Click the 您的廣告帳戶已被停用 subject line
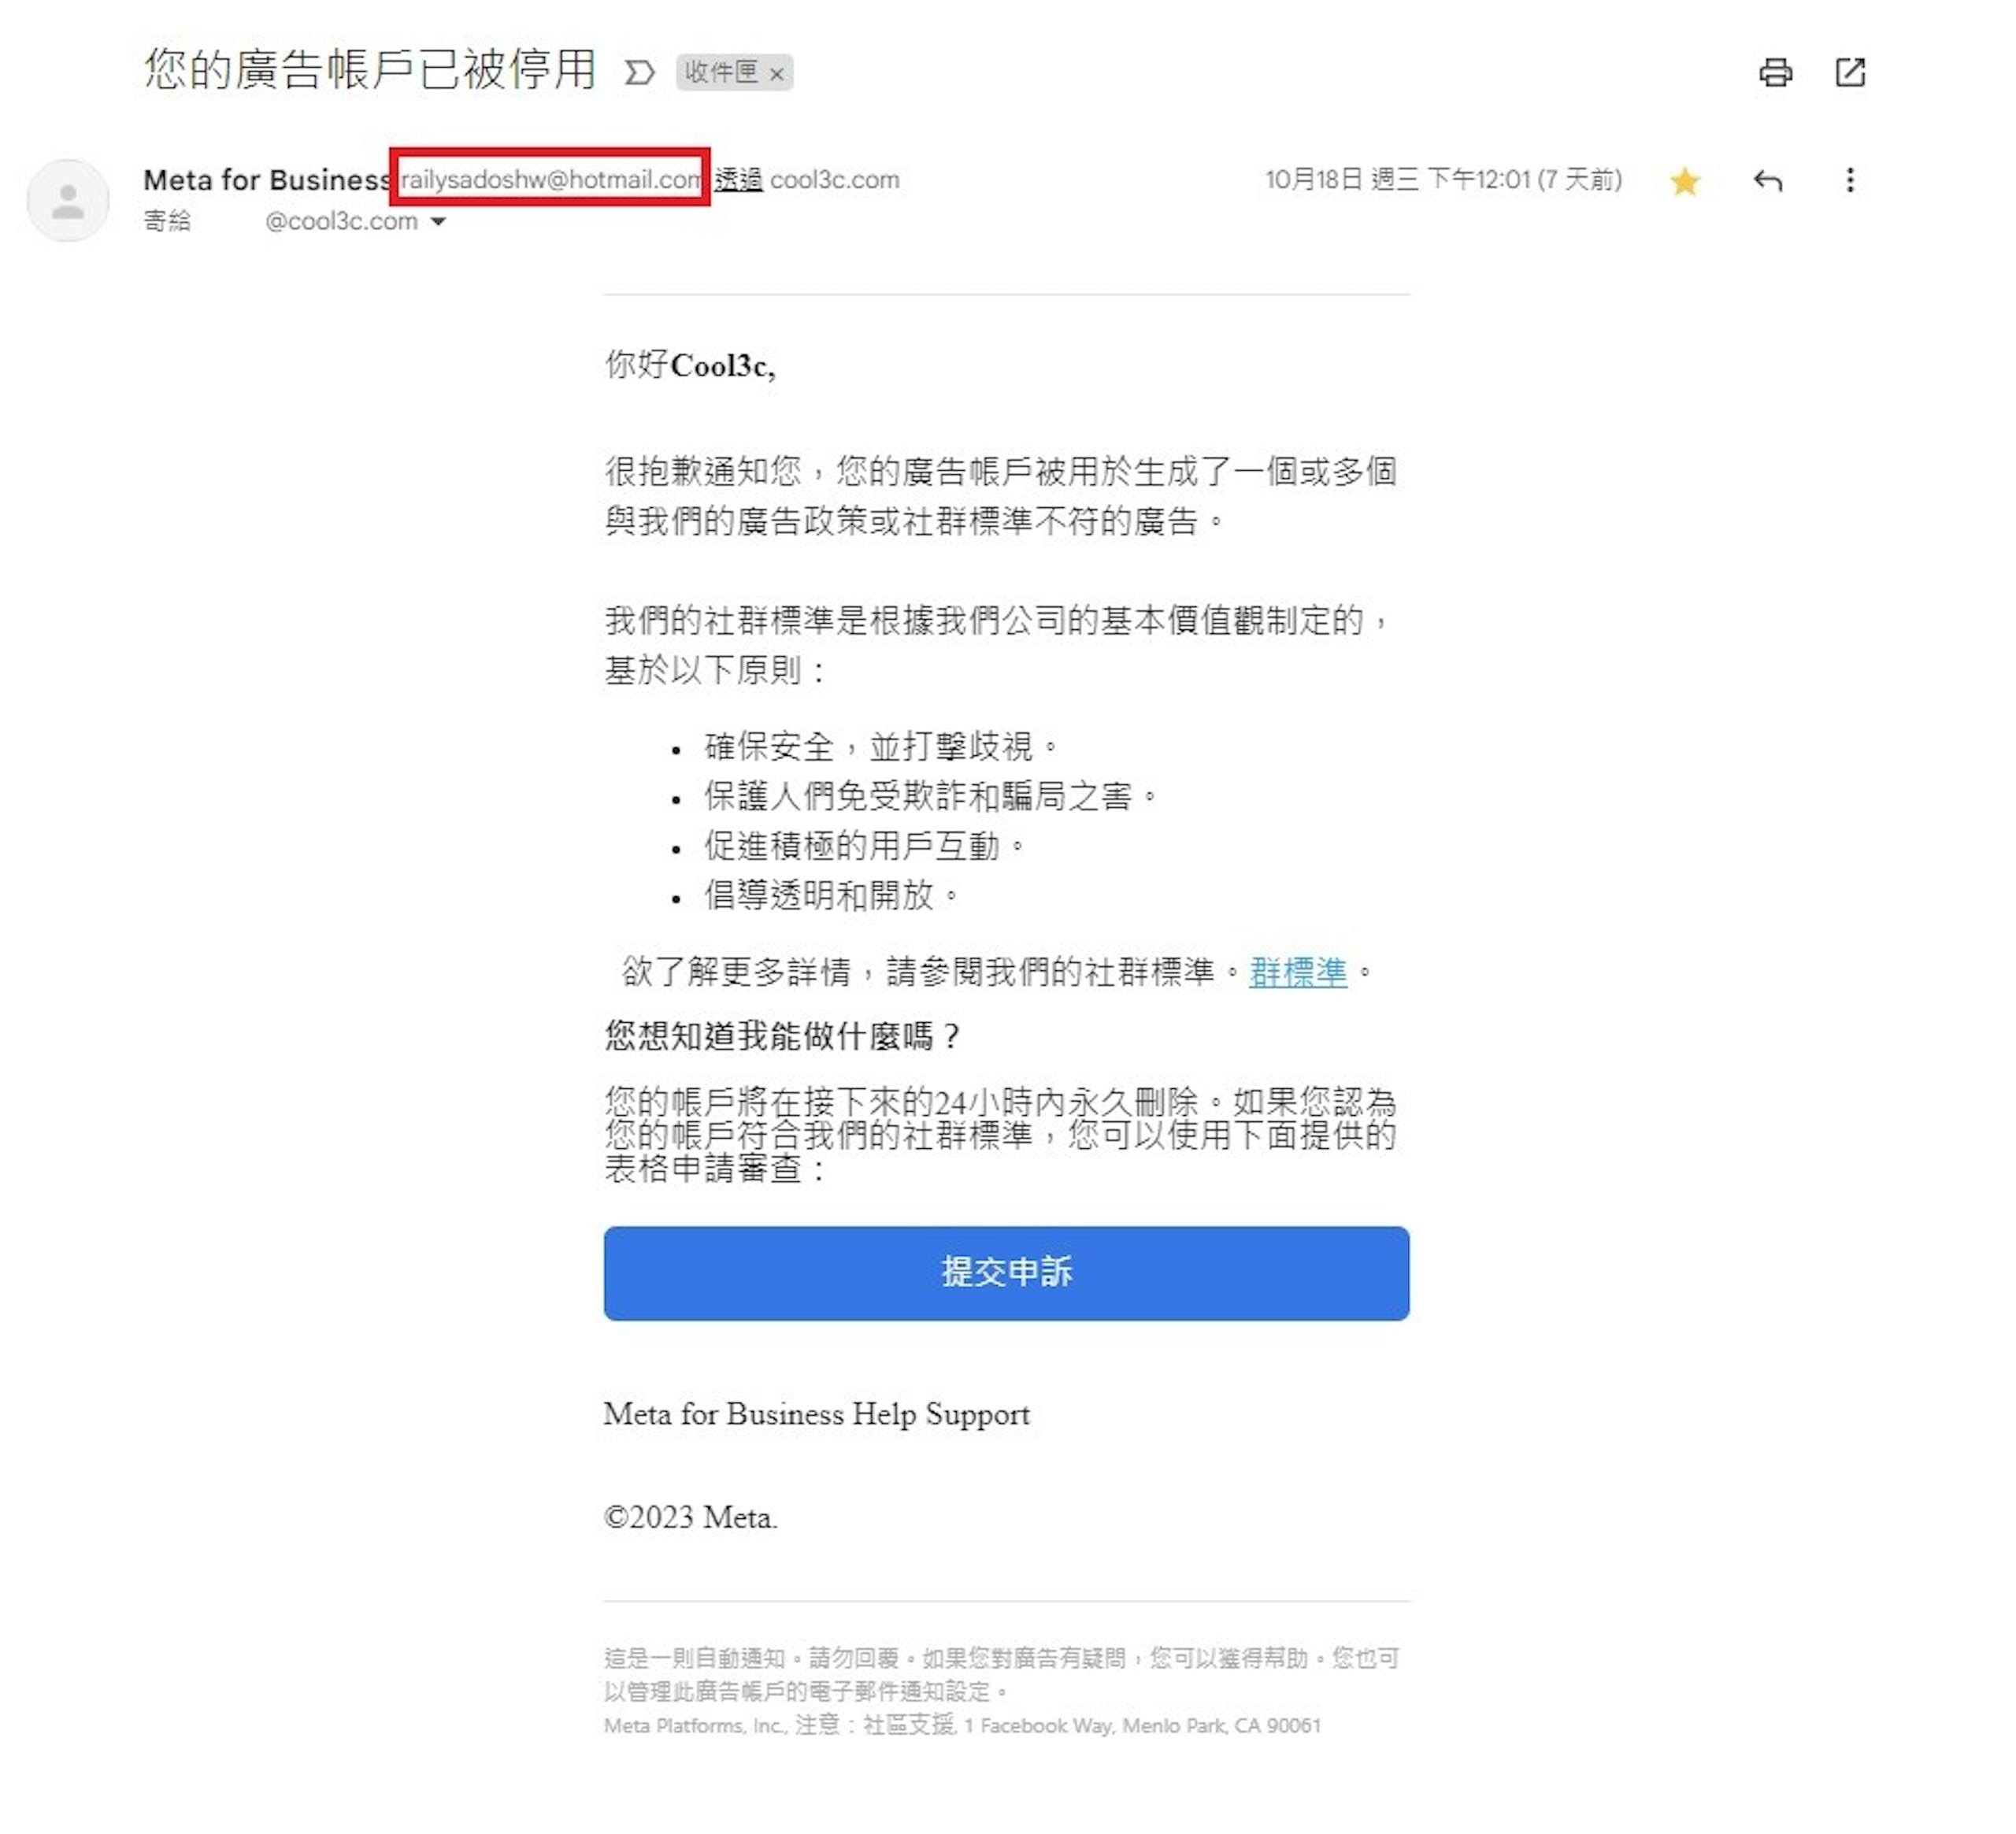Screen dimensions: 2016x1834 click(370, 70)
